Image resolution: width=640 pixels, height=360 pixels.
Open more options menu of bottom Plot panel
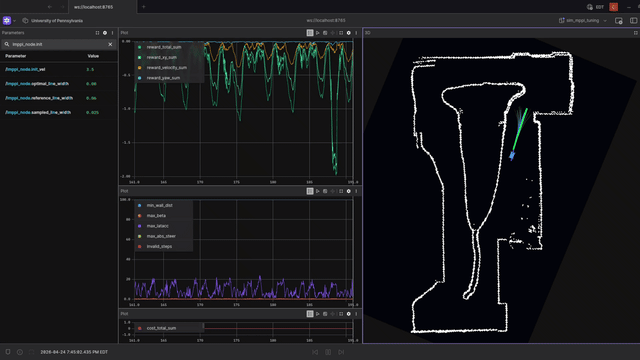pos(356,314)
